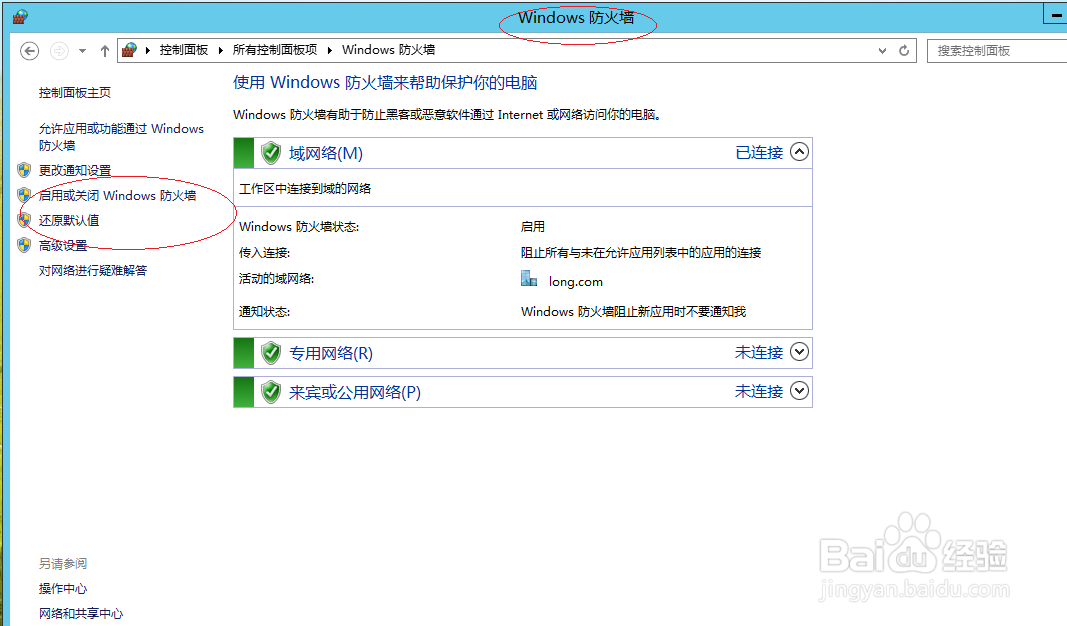Expand 来宾或公用网络 with down chevron
The width and height of the screenshot is (1067, 626).
pyautogui.click(x=800, y=391)
